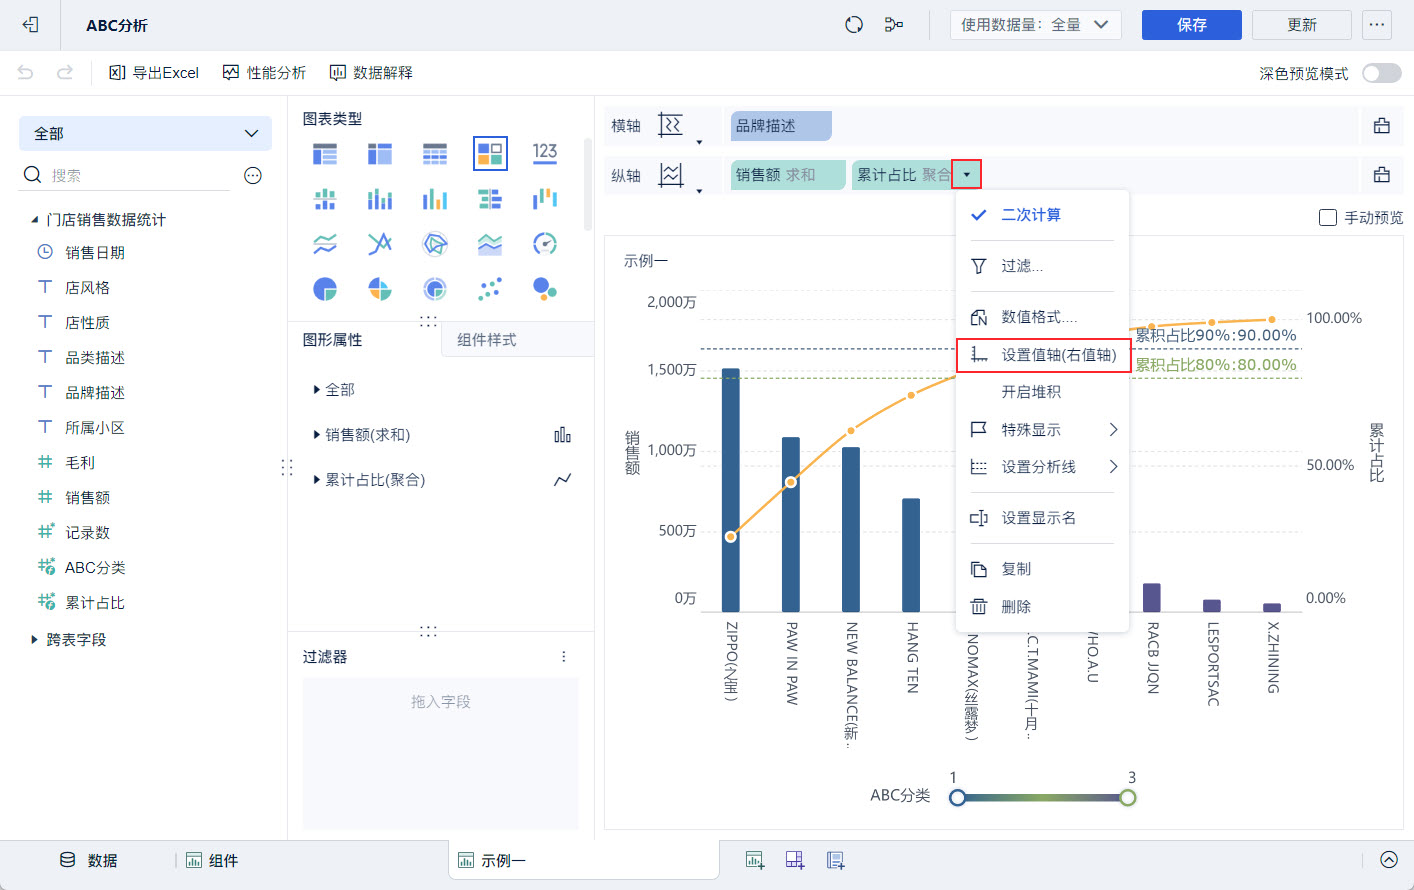
Task: Expand the 全部 section under 图形属性
Action: 317,390
